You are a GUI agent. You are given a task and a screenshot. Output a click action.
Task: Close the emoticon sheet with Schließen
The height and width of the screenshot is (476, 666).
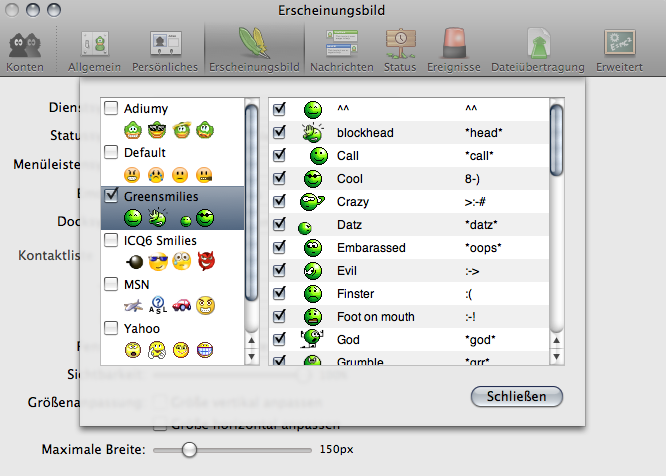[516, 397]
